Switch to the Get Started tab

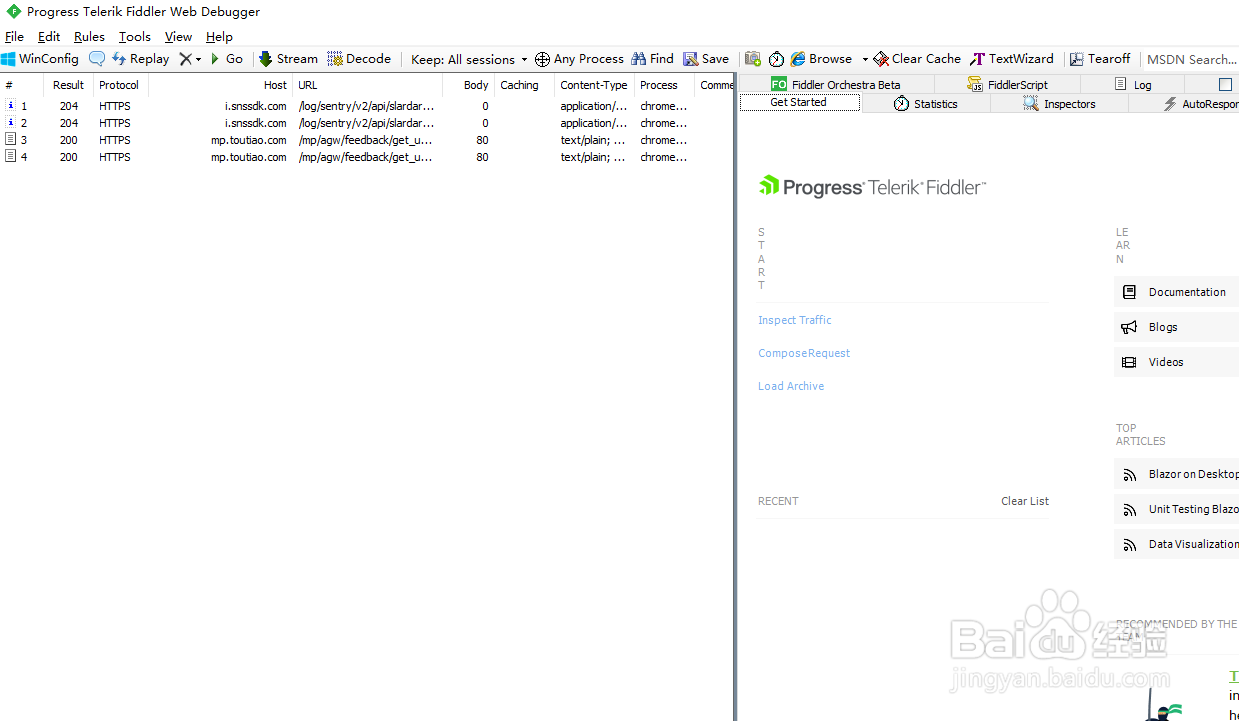(799, 103)
